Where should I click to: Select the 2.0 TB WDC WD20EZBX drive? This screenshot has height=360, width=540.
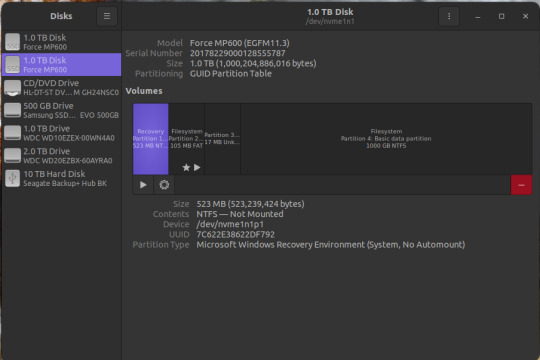[62, 155]
